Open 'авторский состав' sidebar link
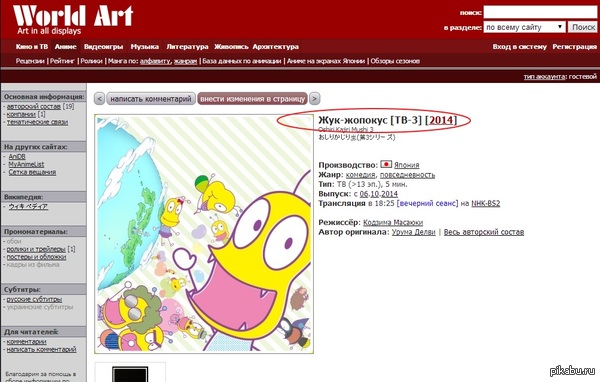 click(x=34, y=106)
